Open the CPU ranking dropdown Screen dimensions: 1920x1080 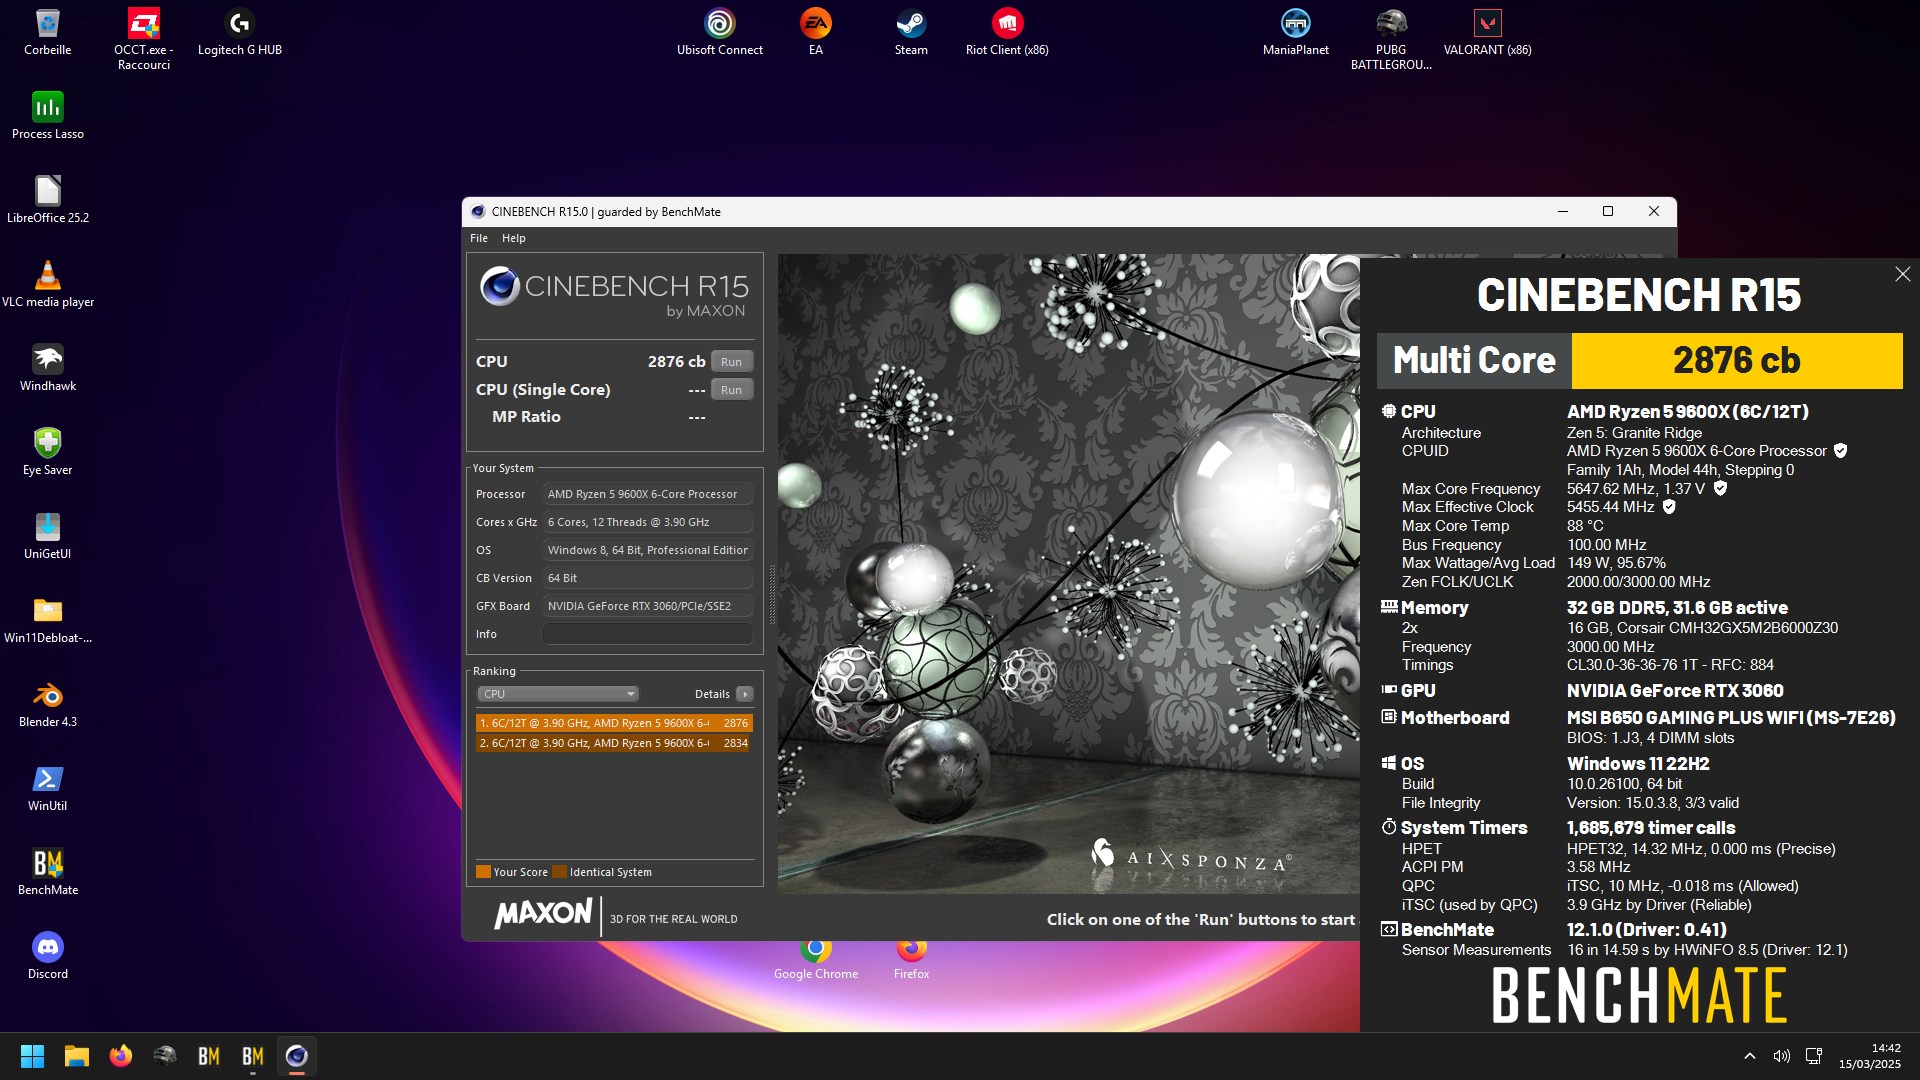coord(557,694)
